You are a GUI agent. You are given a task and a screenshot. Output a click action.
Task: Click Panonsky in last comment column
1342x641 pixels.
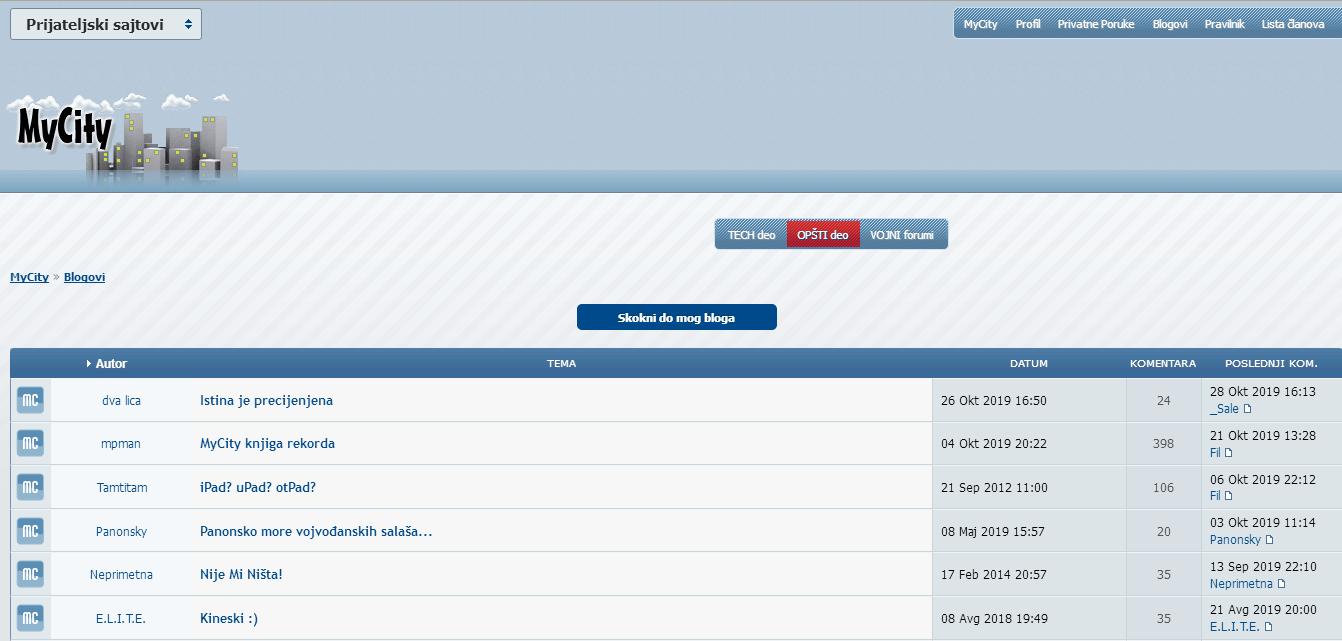coord(1235,539)
